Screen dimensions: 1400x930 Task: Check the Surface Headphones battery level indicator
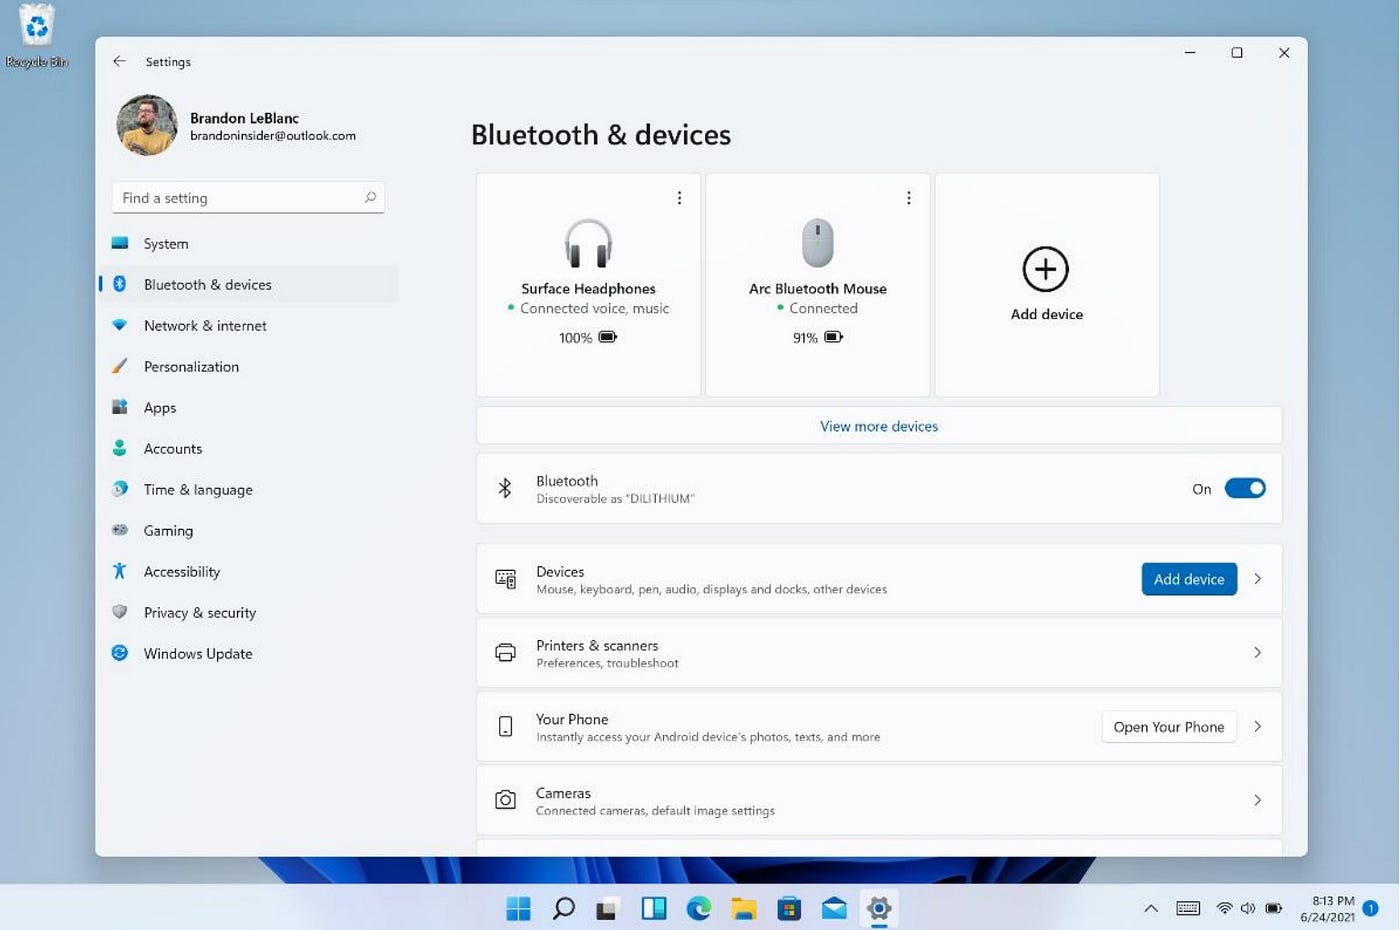tap(588, 337)
